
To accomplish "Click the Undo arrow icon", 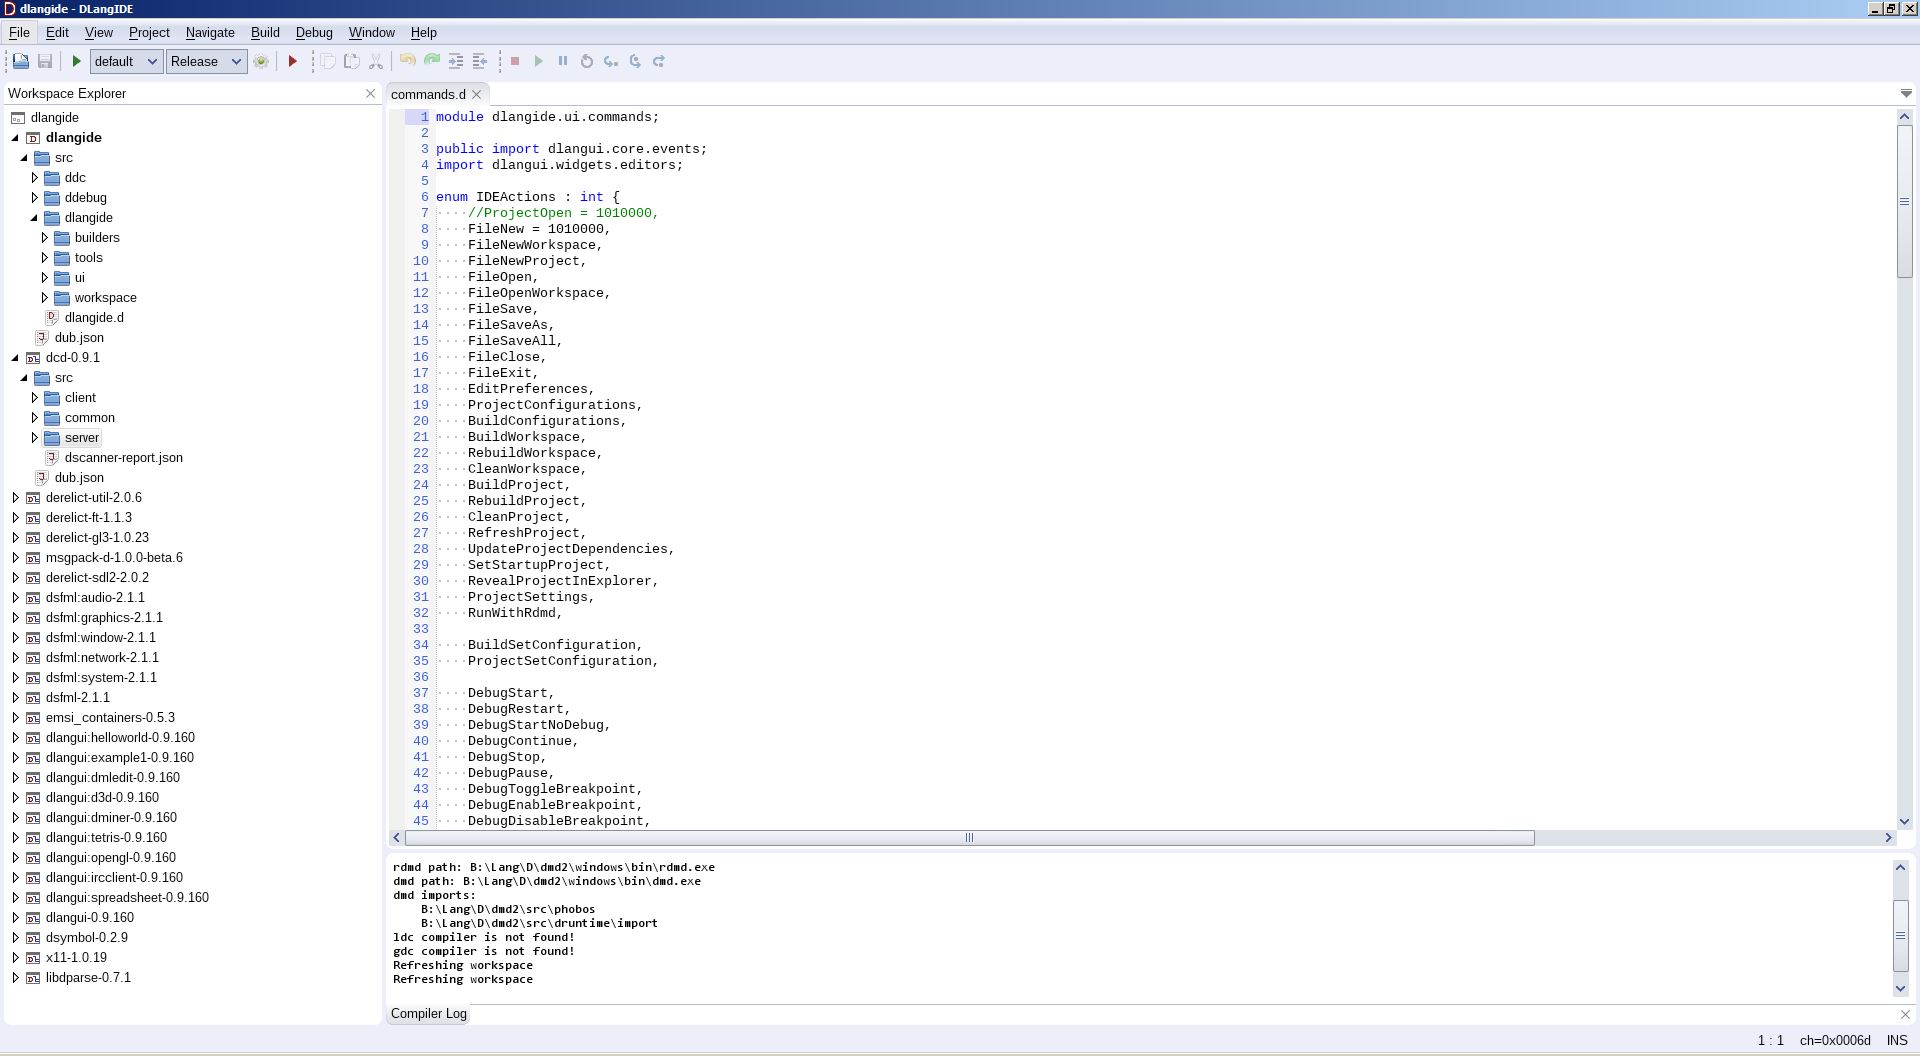I will [x=407, y=60].
